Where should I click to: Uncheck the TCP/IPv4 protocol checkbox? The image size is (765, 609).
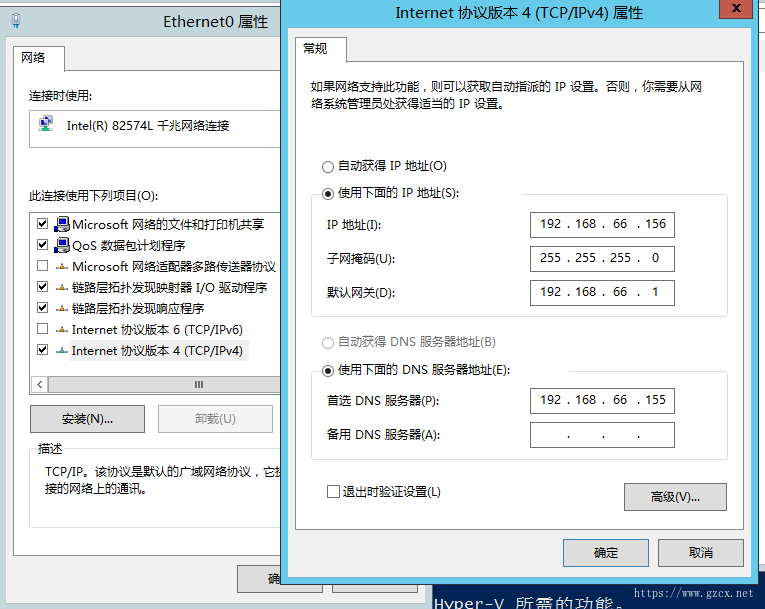(x=42, y=349)
